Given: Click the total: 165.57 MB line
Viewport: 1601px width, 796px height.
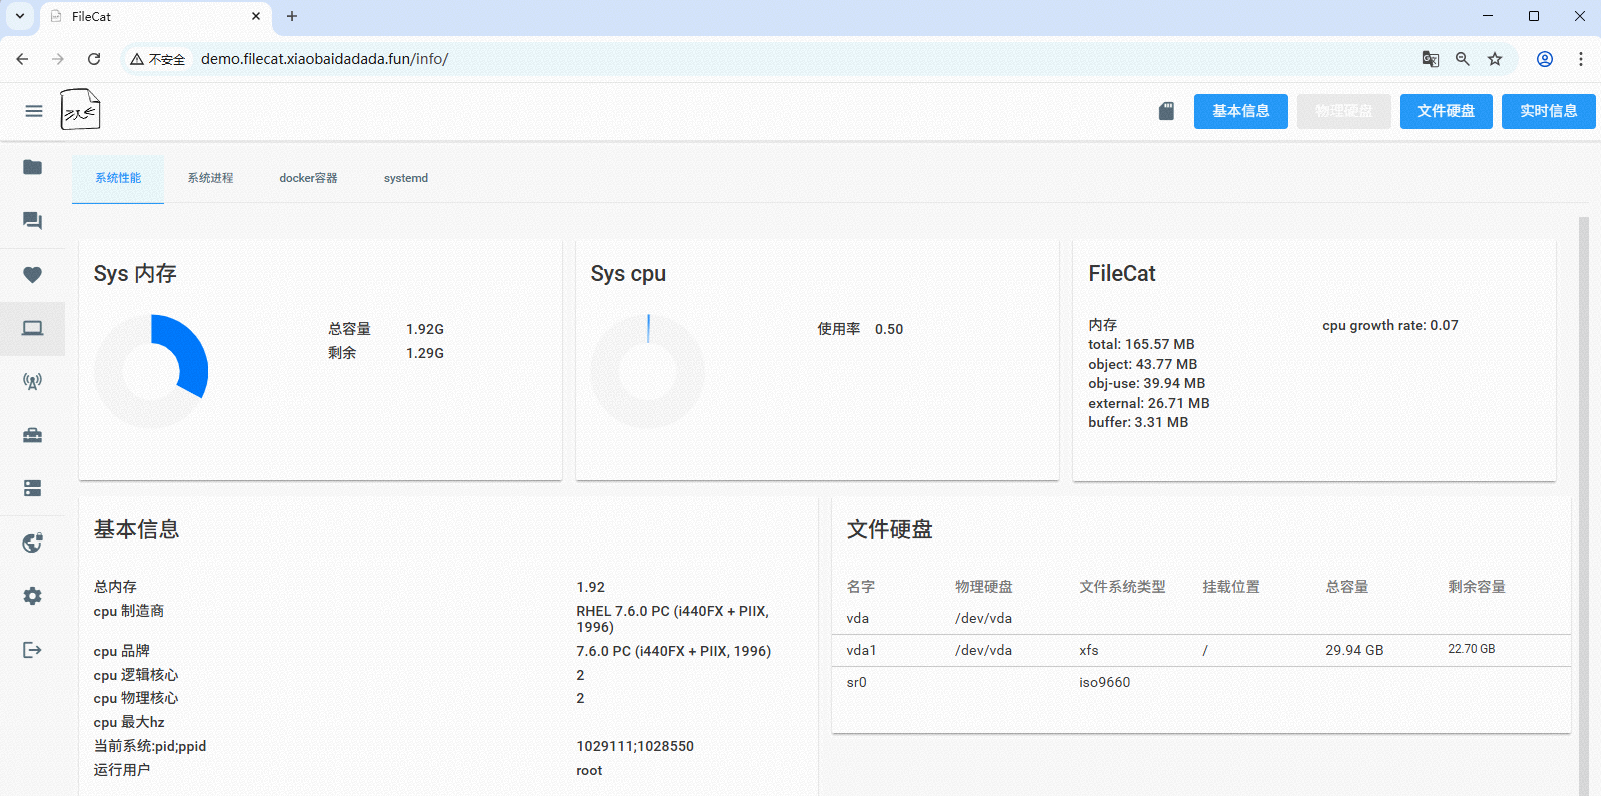Looking at the screenshot, I should click(1141, 344).
